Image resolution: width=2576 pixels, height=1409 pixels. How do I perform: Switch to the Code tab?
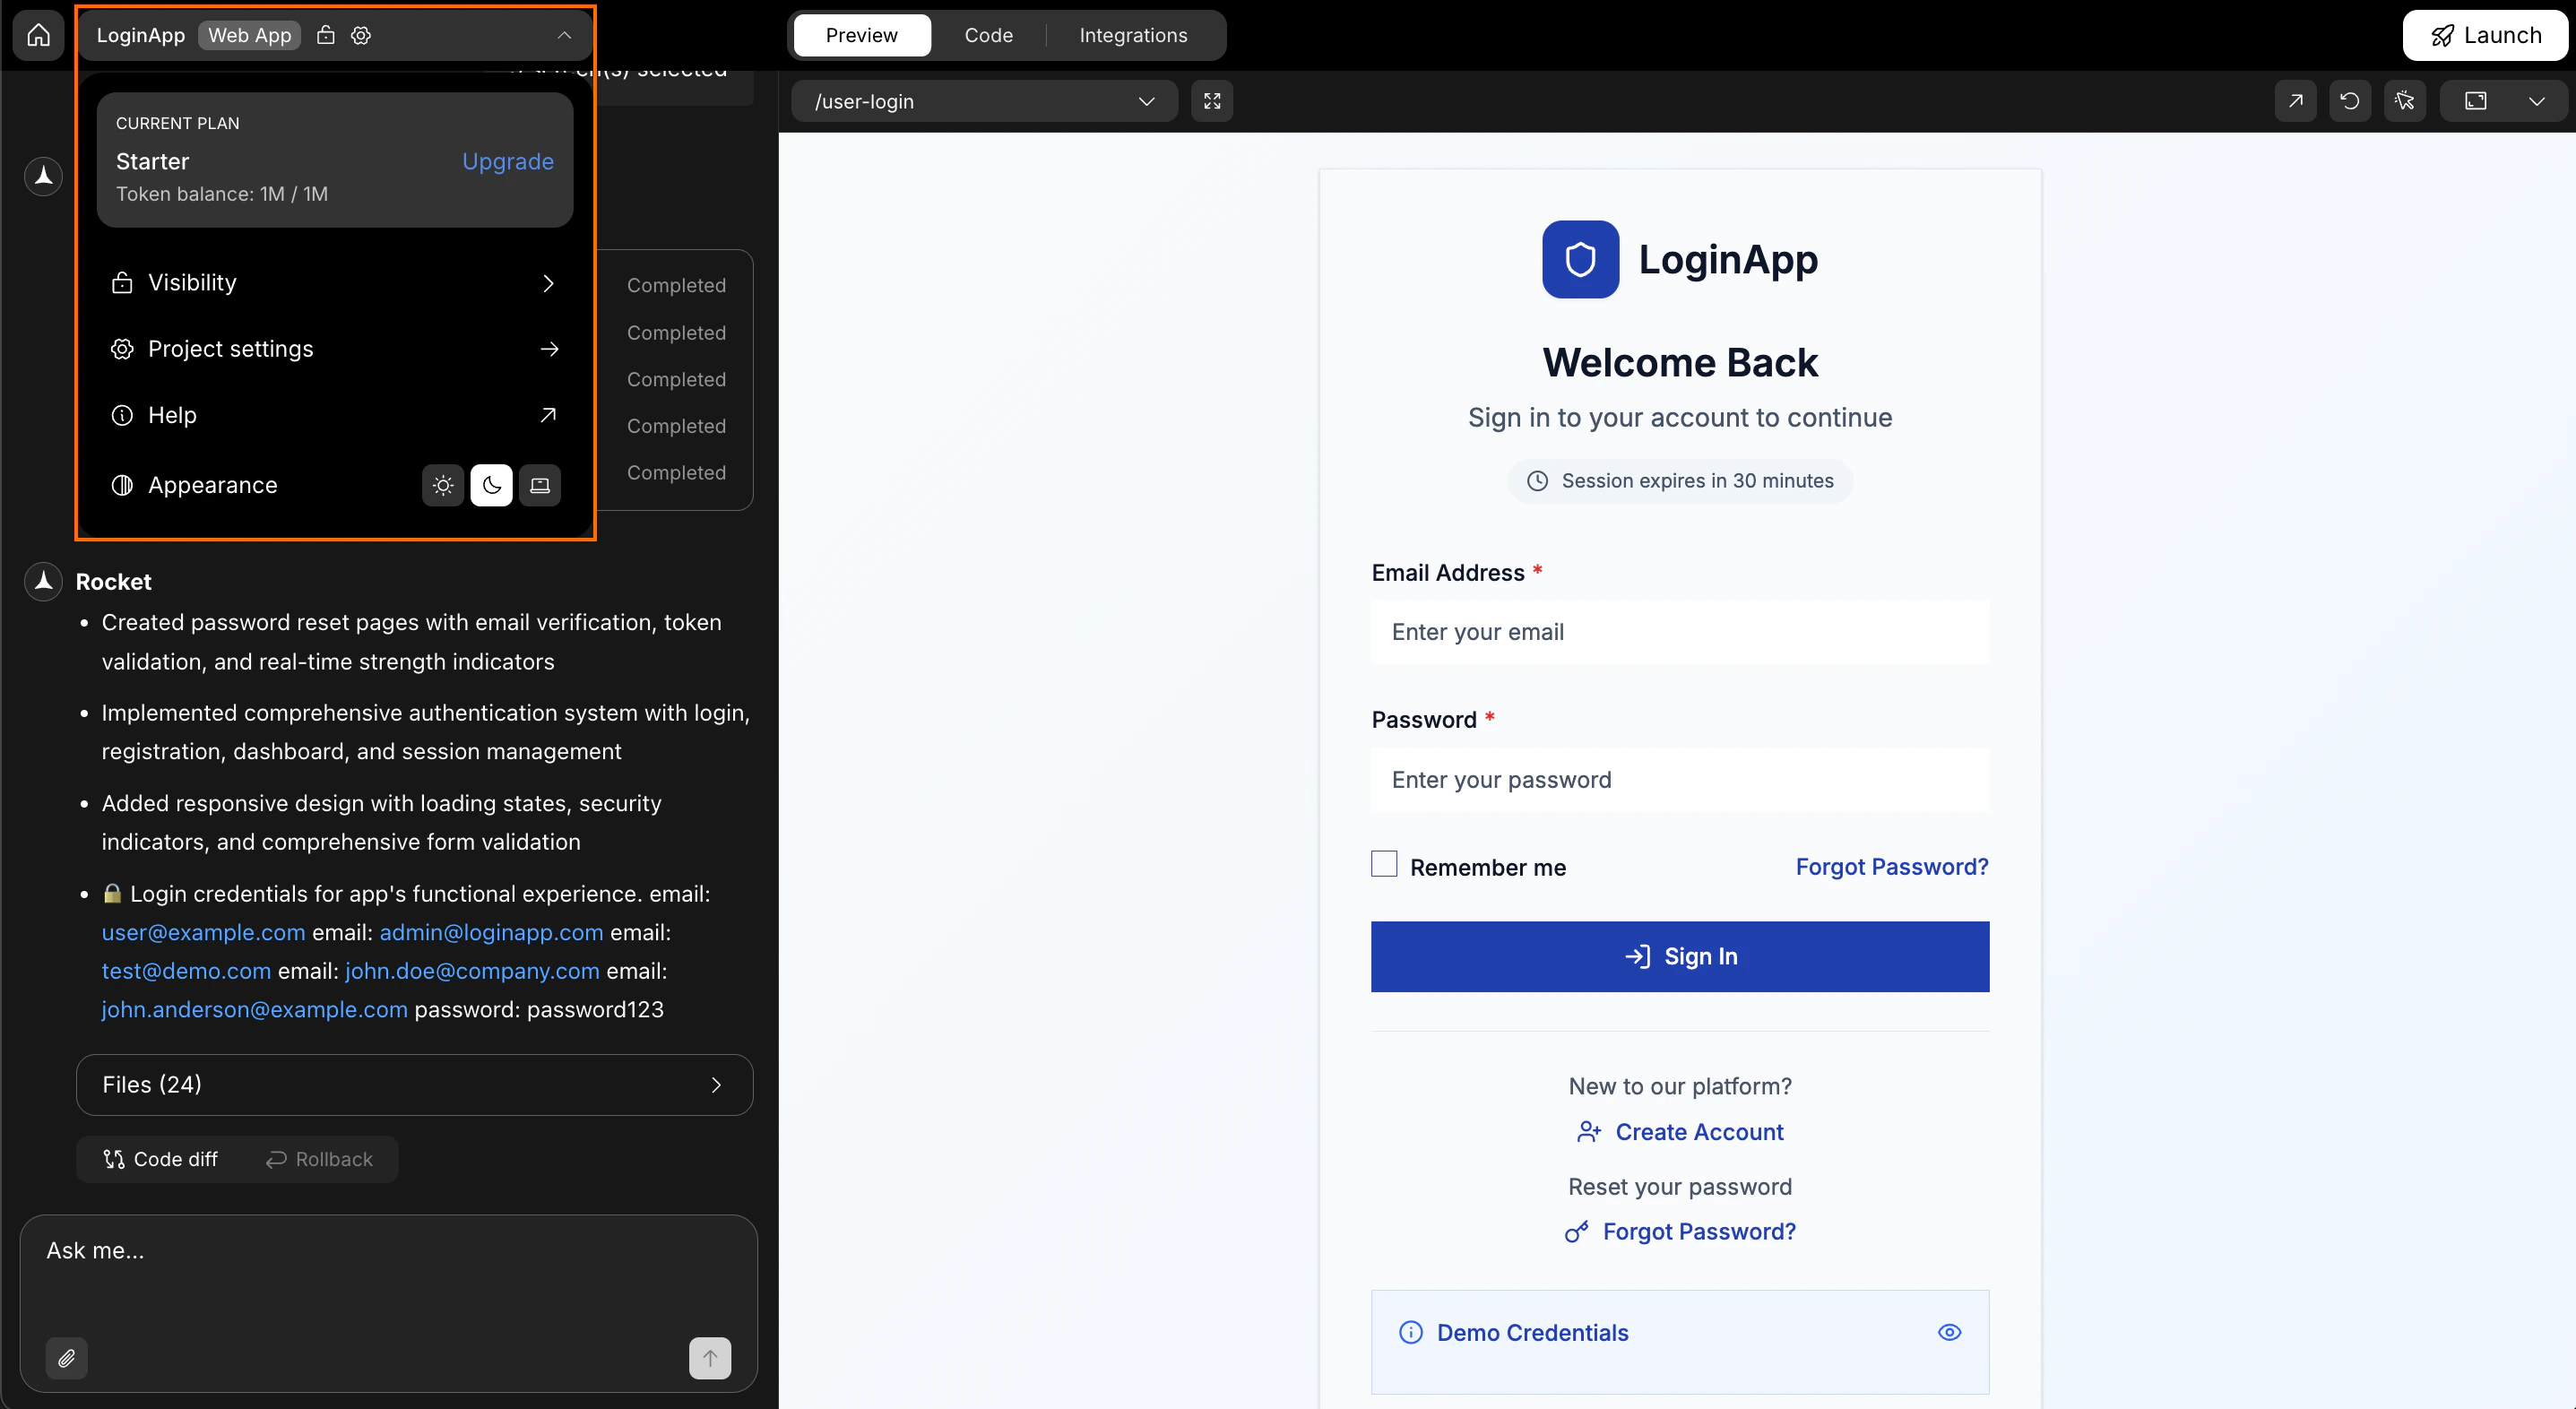tap(988, 34)
